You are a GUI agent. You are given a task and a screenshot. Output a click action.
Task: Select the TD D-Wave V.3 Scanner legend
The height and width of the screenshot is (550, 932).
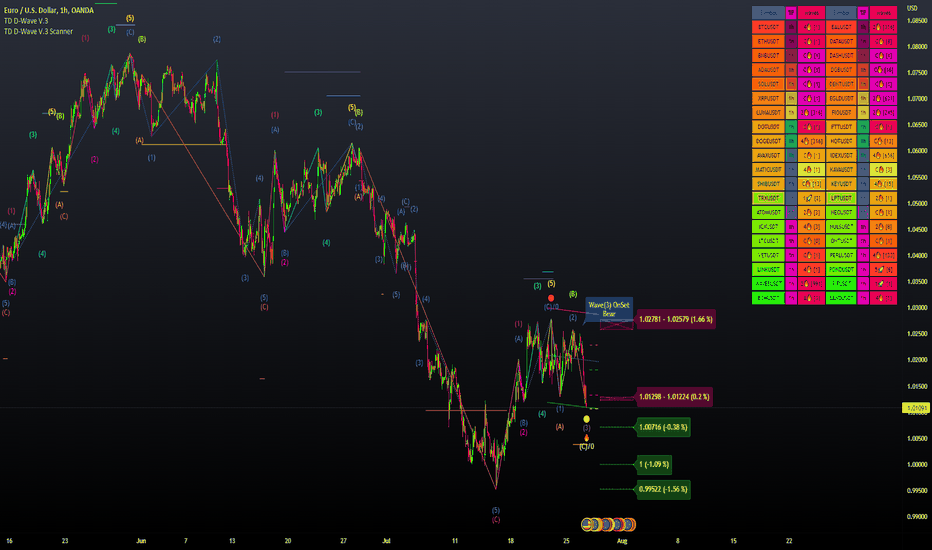coord(38,32)
